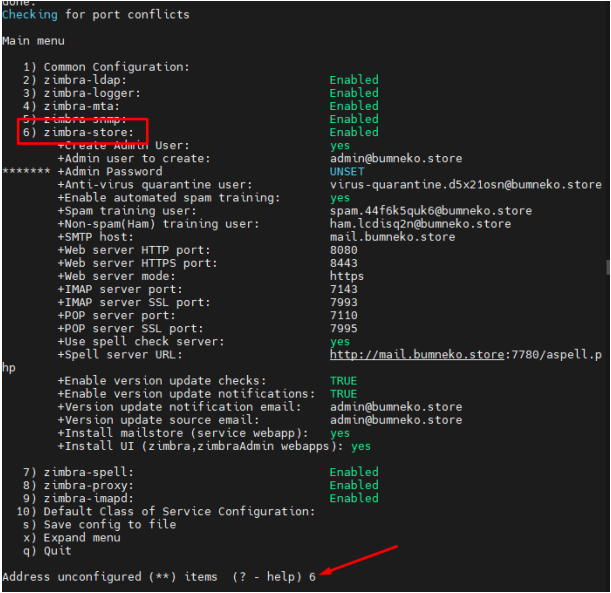Click the '7995' port value
This screenshot has height=593, width=611.
coord(344,329)
